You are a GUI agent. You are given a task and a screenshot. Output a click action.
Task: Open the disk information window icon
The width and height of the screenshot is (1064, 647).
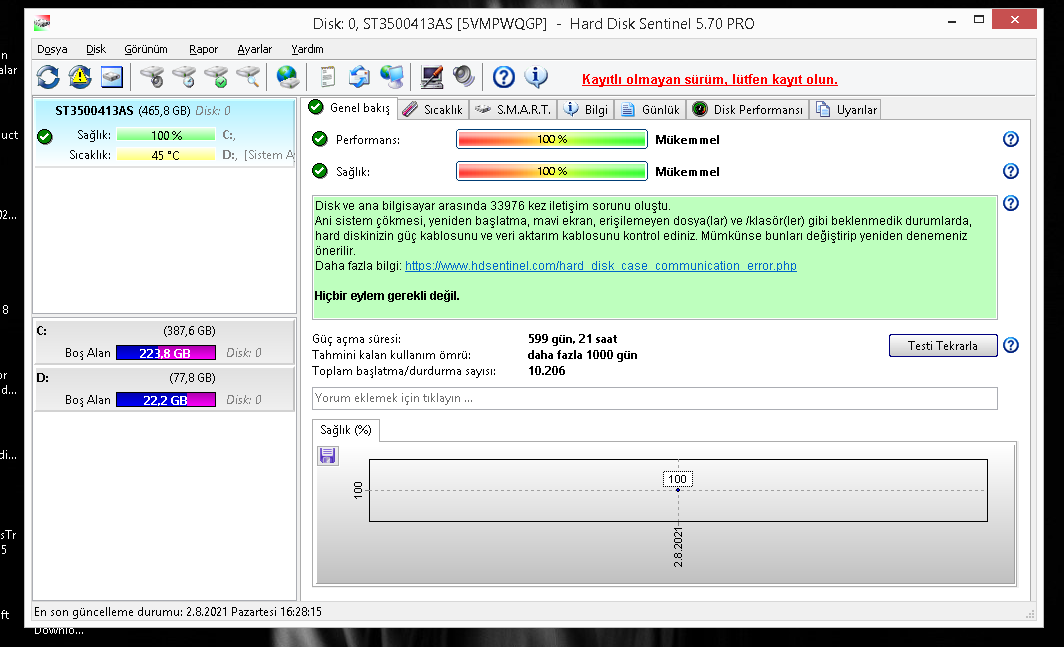(112, 77)
